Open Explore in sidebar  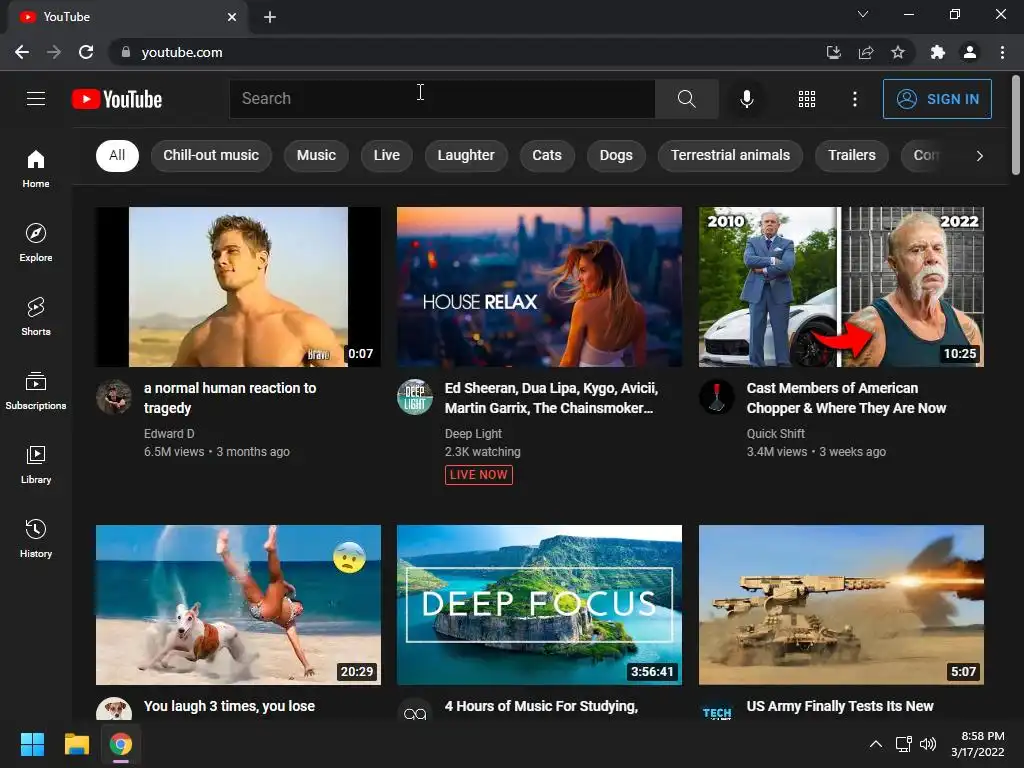36,242
